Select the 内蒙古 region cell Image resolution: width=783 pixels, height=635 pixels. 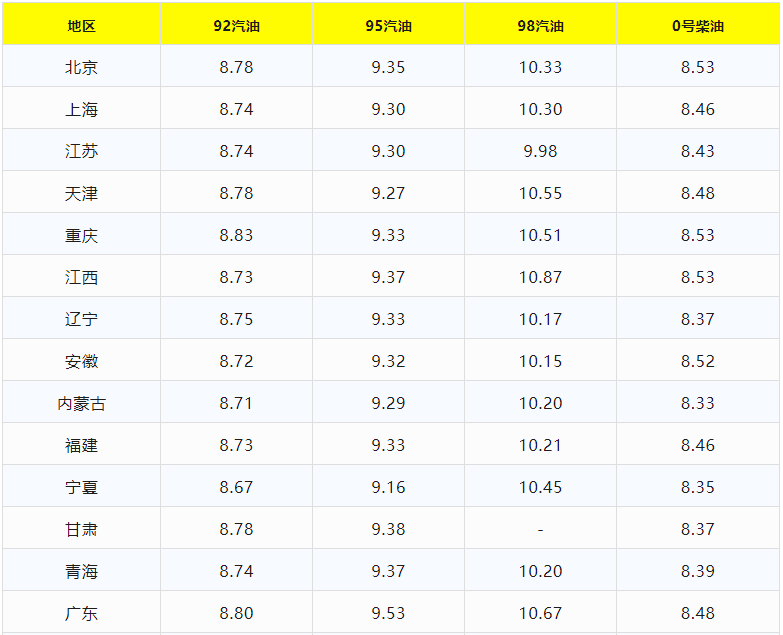point(81,403)
